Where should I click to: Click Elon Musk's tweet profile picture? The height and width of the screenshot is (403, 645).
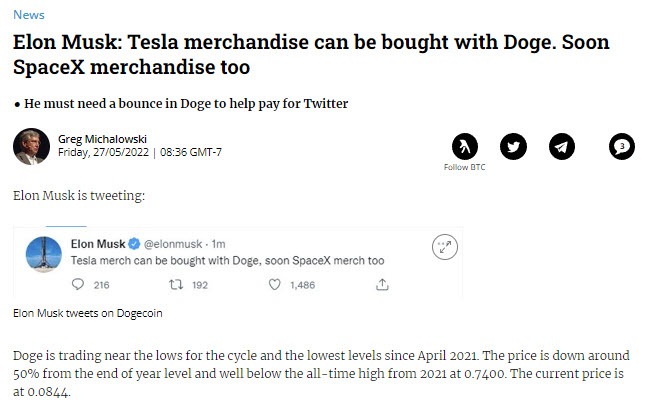pyautogui.click(x=44, y=254)
